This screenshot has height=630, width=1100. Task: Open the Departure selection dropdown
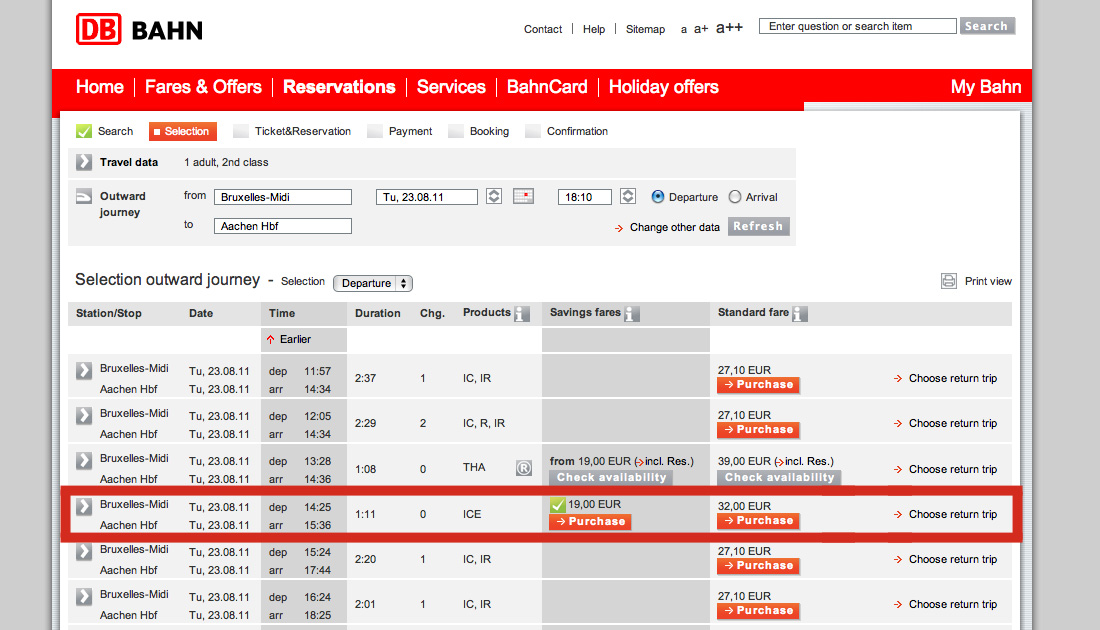click(372, 283)
